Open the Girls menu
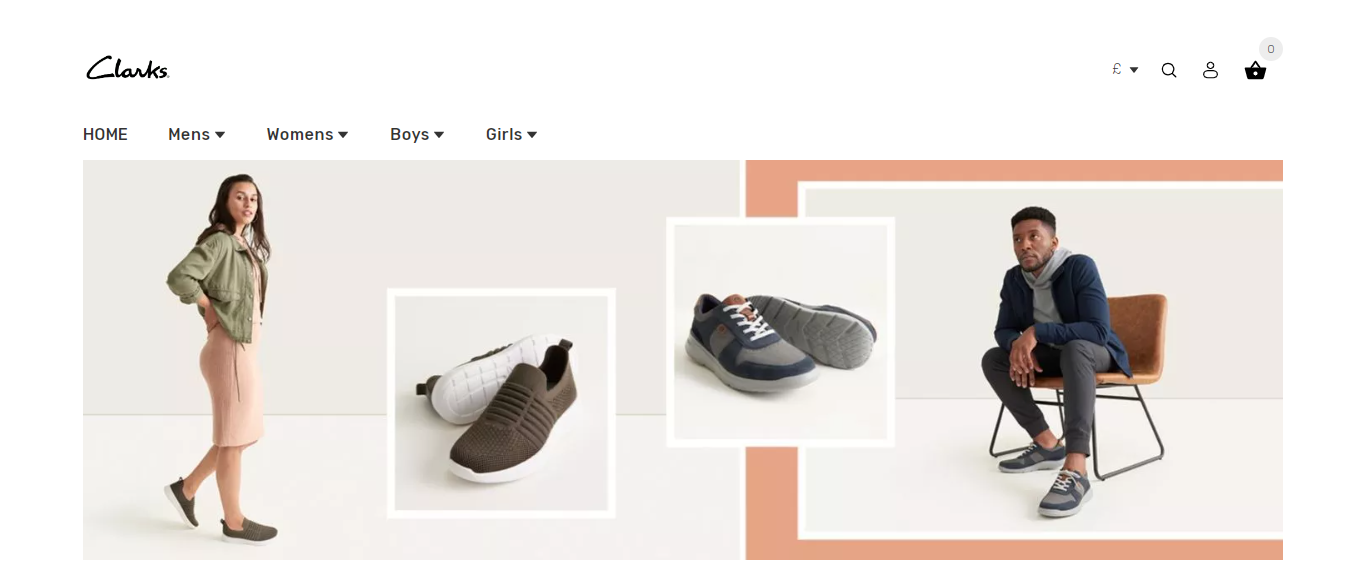The height and width of the screenshot is (578, 1366). click(x=504, y=134)
